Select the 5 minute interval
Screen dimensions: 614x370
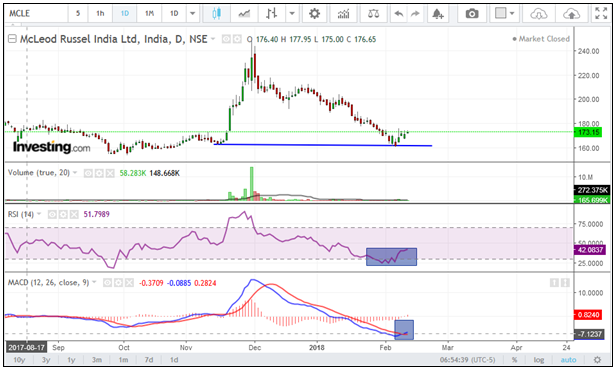click(78, 14)
